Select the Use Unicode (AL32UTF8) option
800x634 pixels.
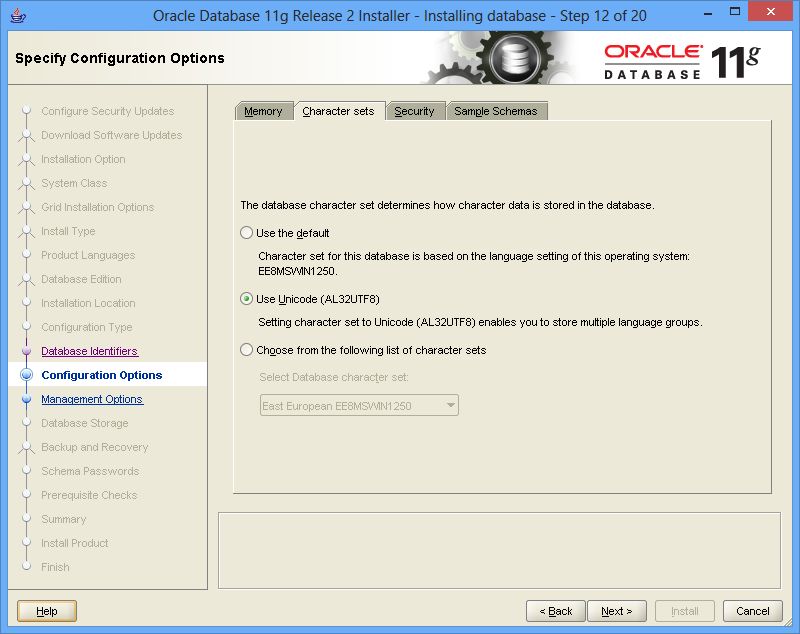246,299
